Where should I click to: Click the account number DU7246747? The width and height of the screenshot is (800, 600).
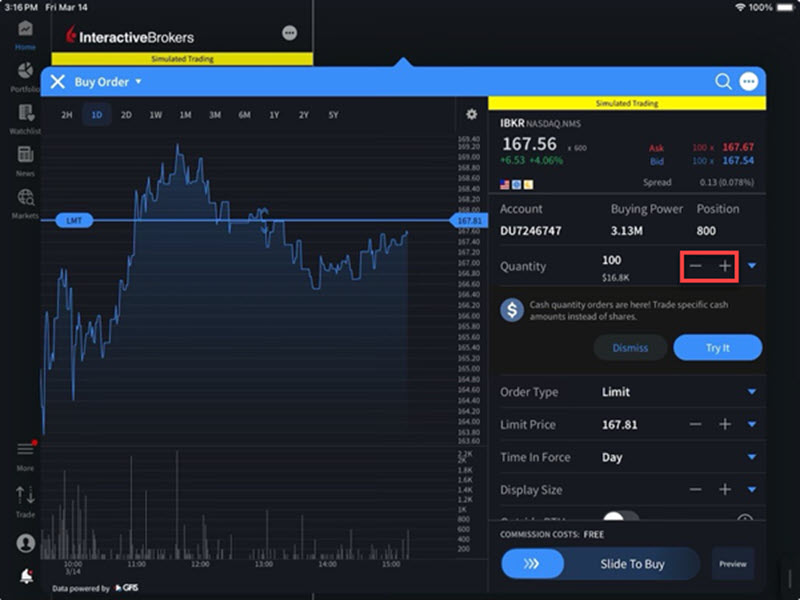531,231
